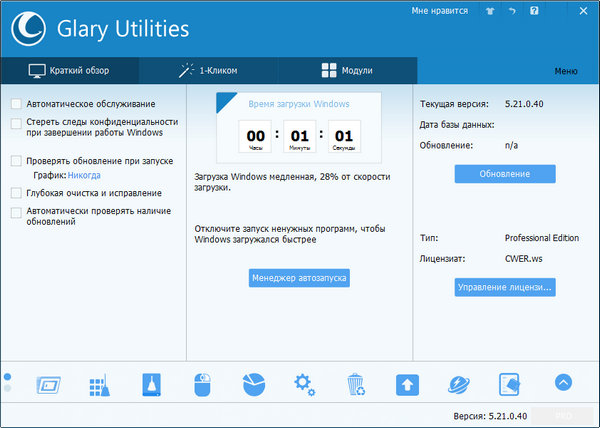Toggle Глубокая очистка и исправление checkbox
The image size is (600, 428).
tap(16, 192)
